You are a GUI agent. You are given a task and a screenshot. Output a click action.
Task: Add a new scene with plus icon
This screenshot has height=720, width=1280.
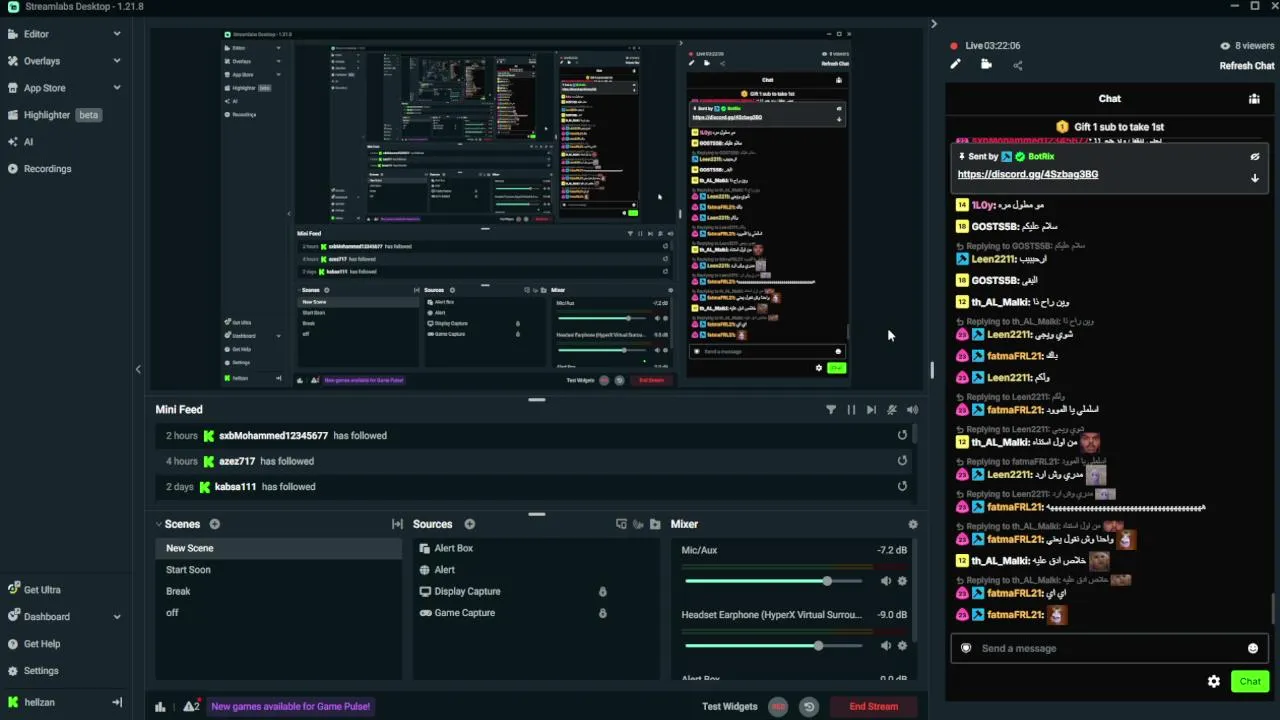214,524
